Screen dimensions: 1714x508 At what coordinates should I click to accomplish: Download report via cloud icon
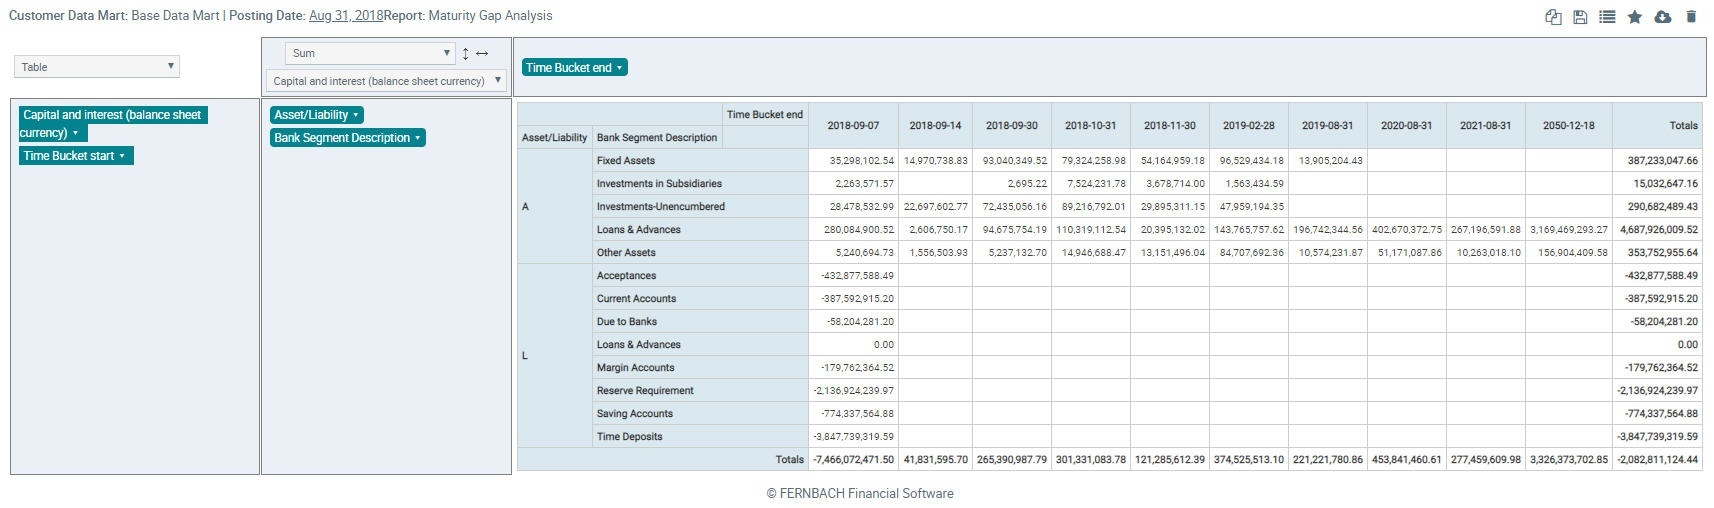pos(1662,17)
